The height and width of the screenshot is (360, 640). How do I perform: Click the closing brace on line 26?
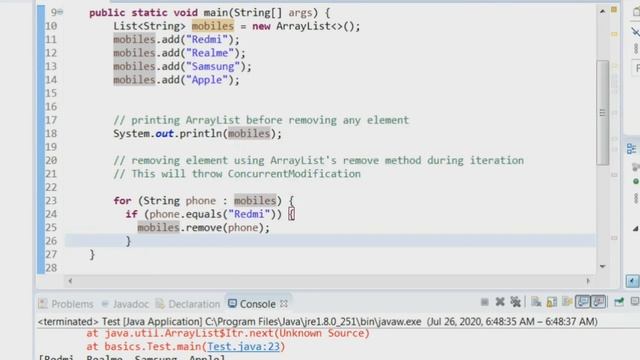[129, 241]
